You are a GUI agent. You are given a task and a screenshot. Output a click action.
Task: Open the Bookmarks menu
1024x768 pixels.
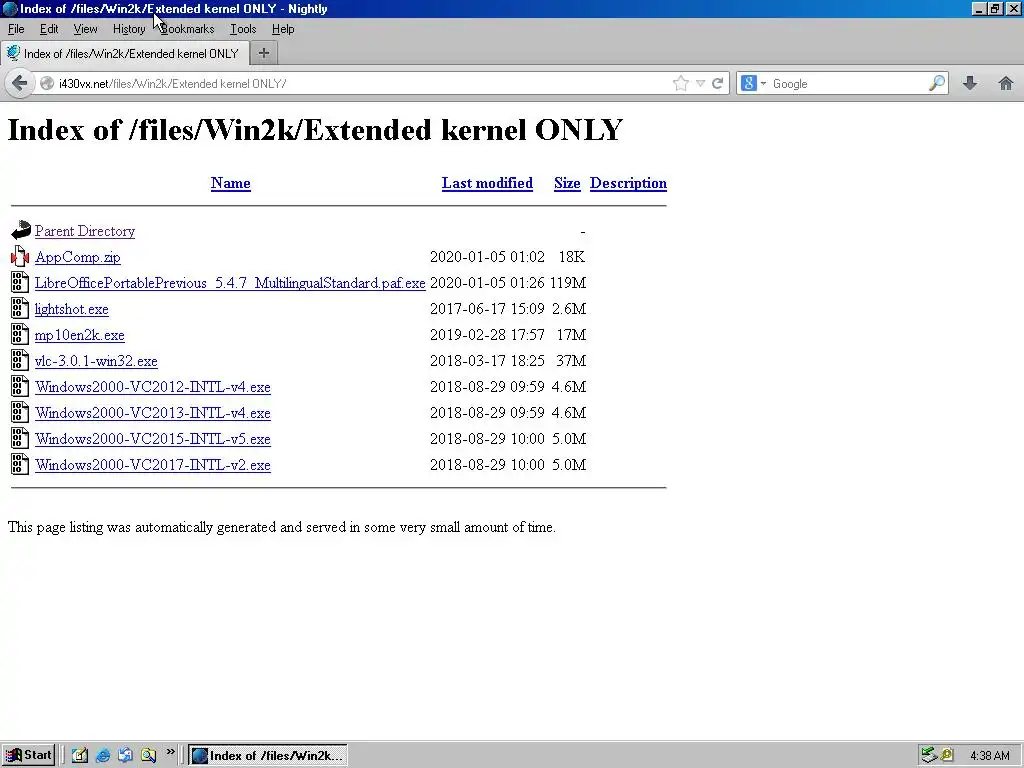pyautogui.click(x=187, y=29)
